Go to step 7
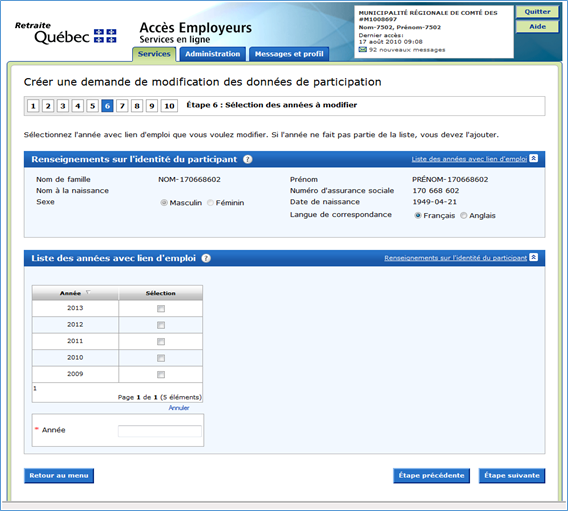Viewport: 568px width, 511px height. click(122, 106)
